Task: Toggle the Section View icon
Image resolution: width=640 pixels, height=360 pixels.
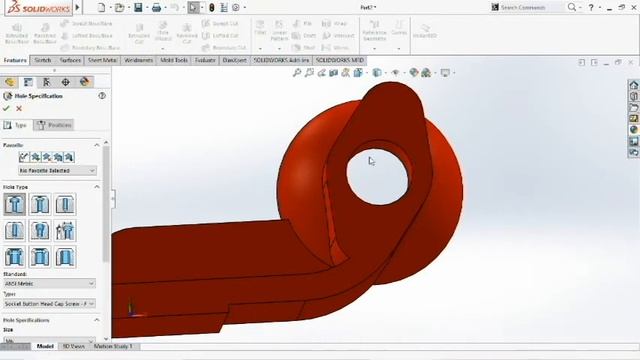Action: pyautogui.click(x=333, y=73)
